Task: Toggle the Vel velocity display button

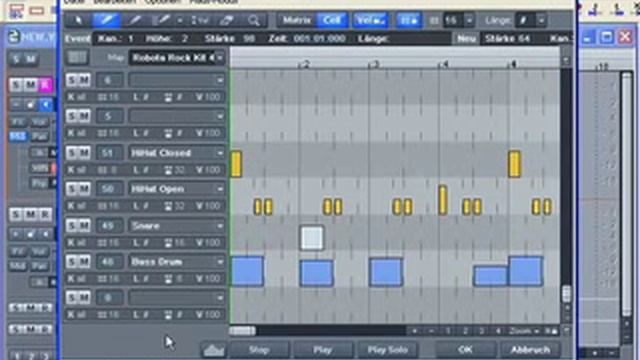Action: tap(370, 20)
